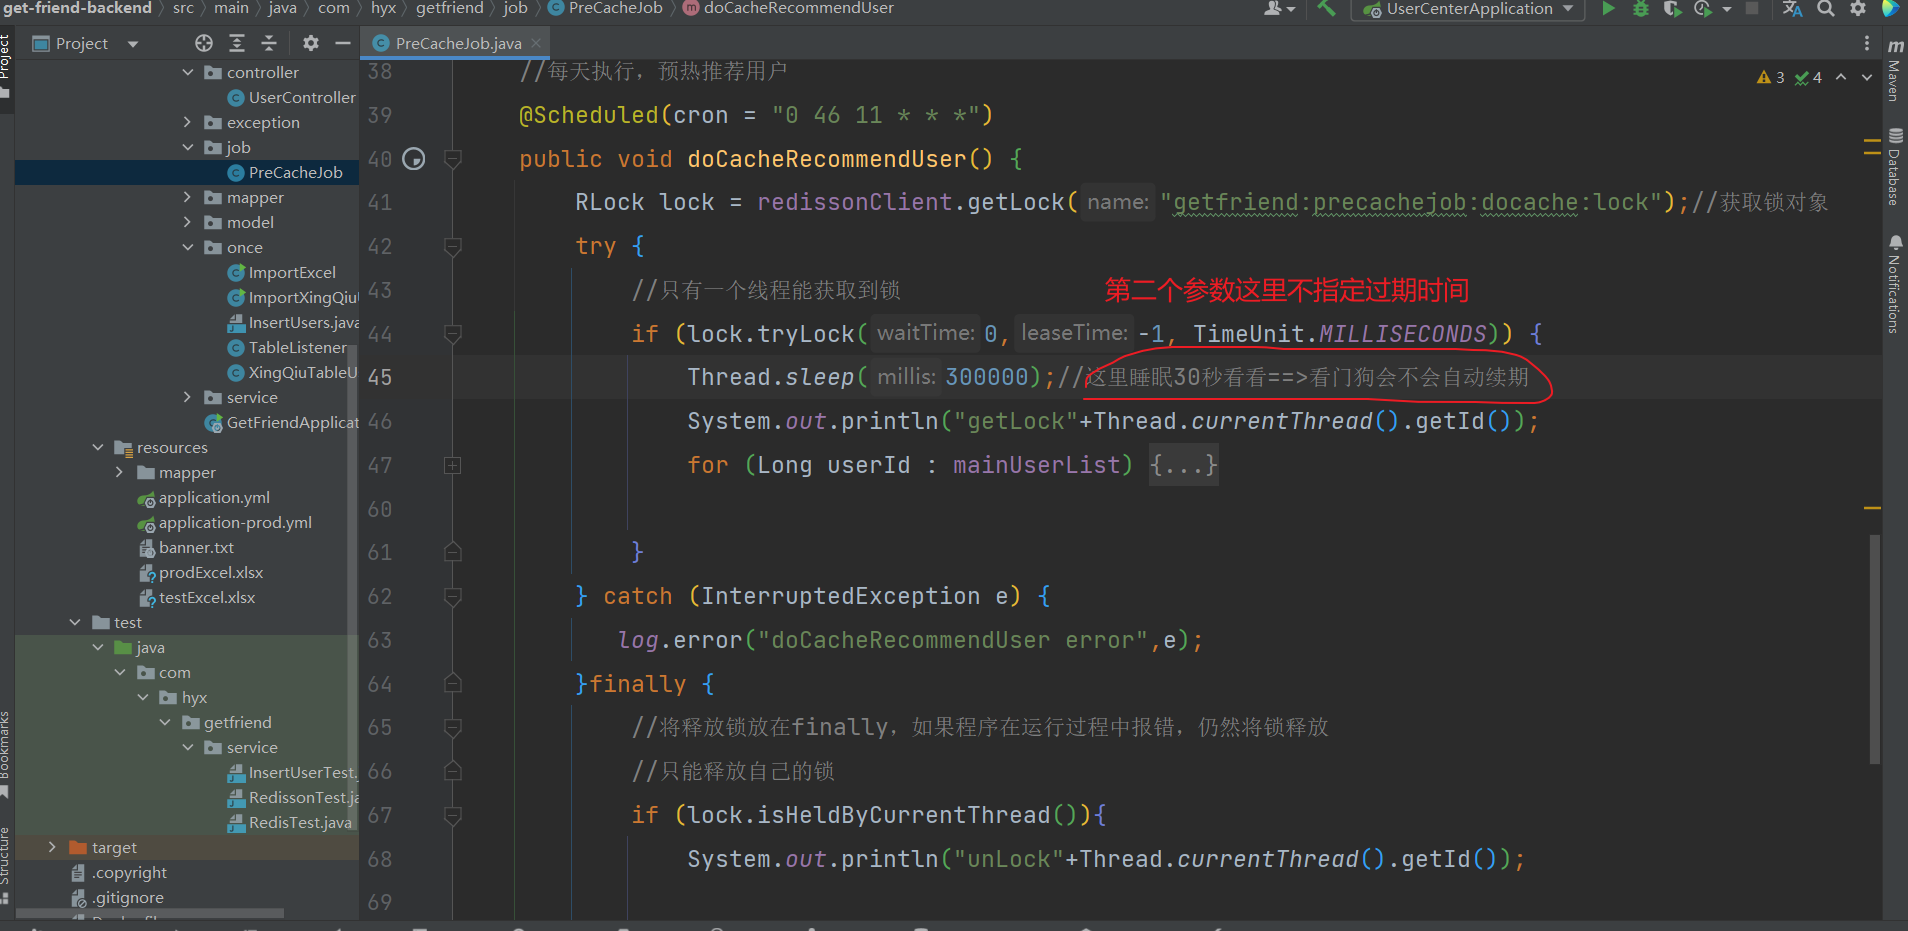The height and width of the screenshot is (931, 1908).
Task: Click Expand All in Project panel
Action: (237, 43)
